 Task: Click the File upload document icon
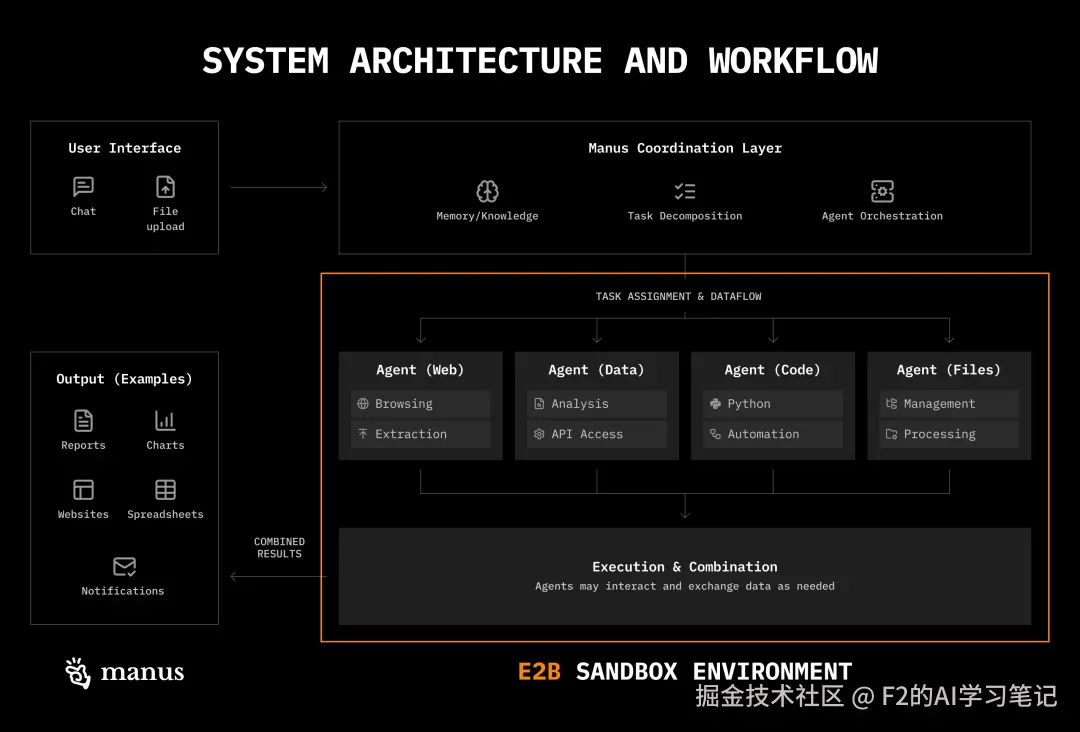pos(165,187)
